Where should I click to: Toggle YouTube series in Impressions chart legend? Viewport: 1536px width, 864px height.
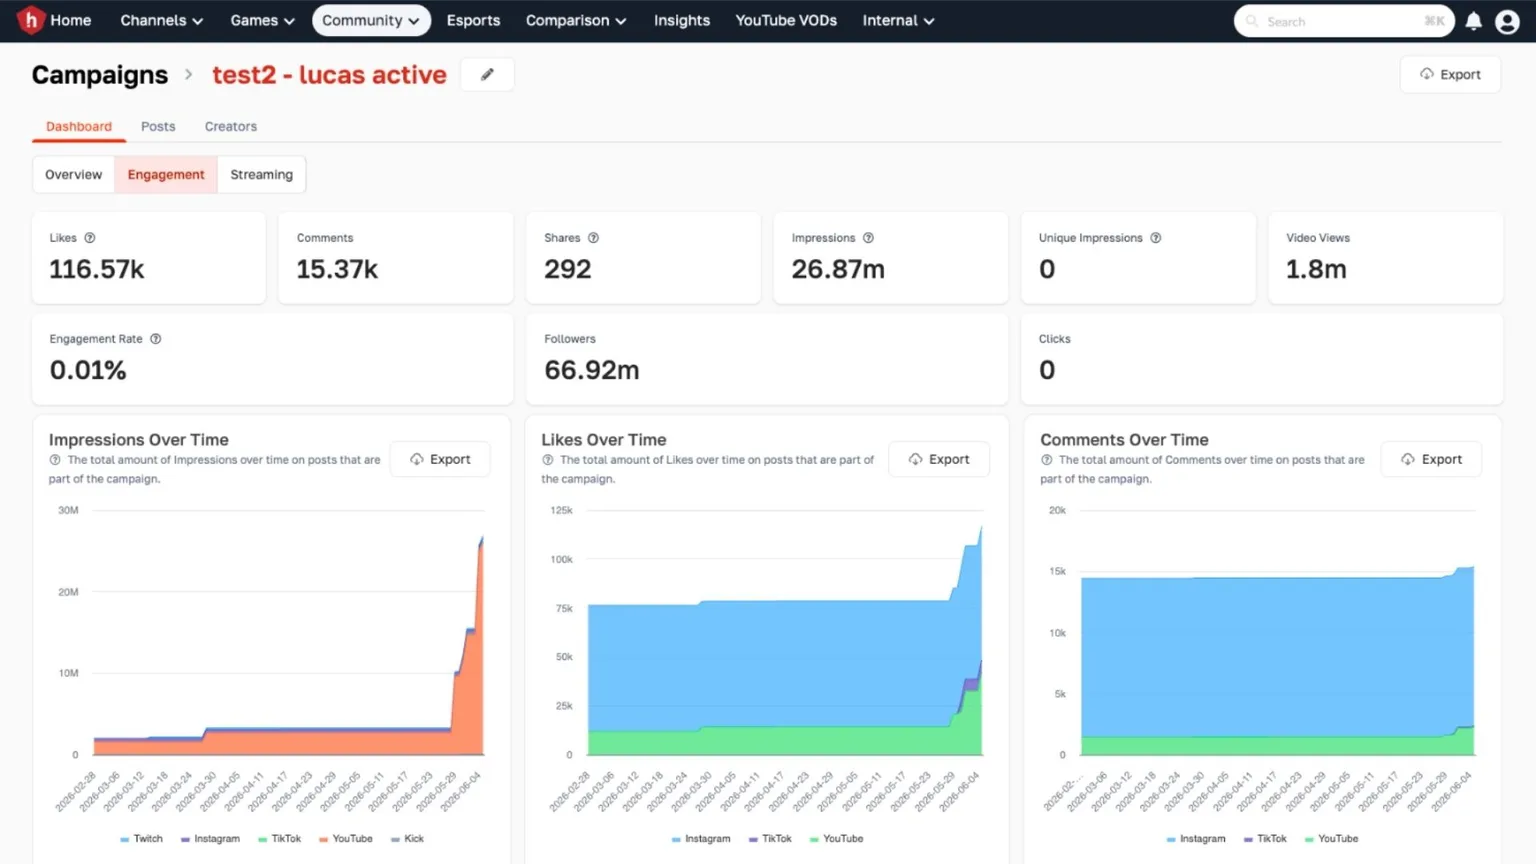click(346, 839)
